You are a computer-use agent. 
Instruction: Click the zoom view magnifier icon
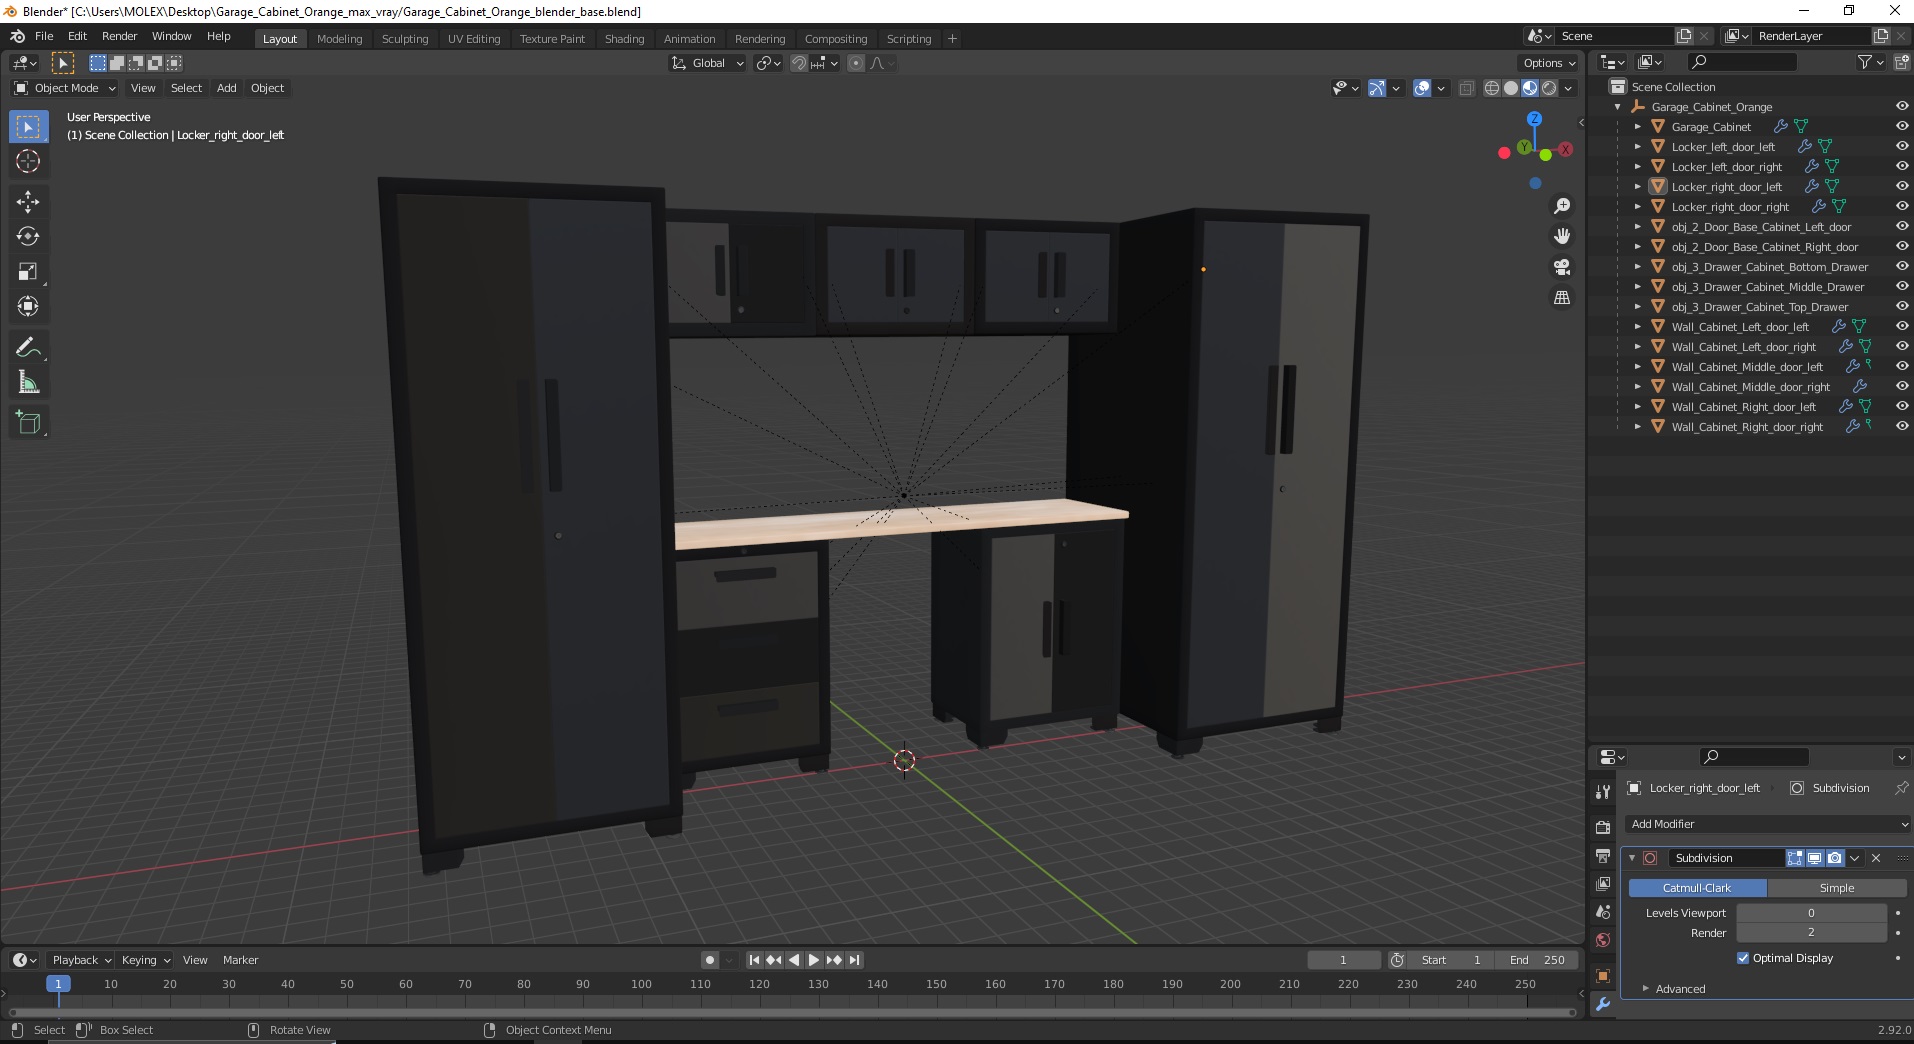point(1561,206)
